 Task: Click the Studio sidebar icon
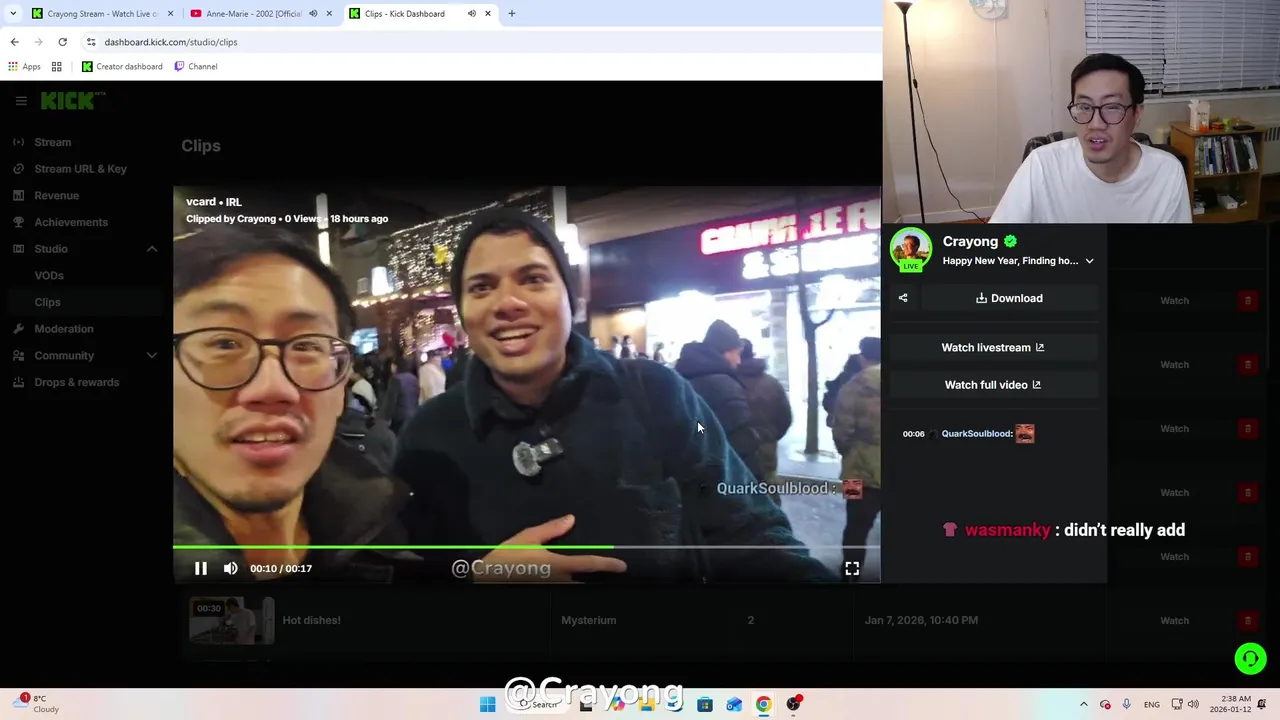tap(18, 249)
